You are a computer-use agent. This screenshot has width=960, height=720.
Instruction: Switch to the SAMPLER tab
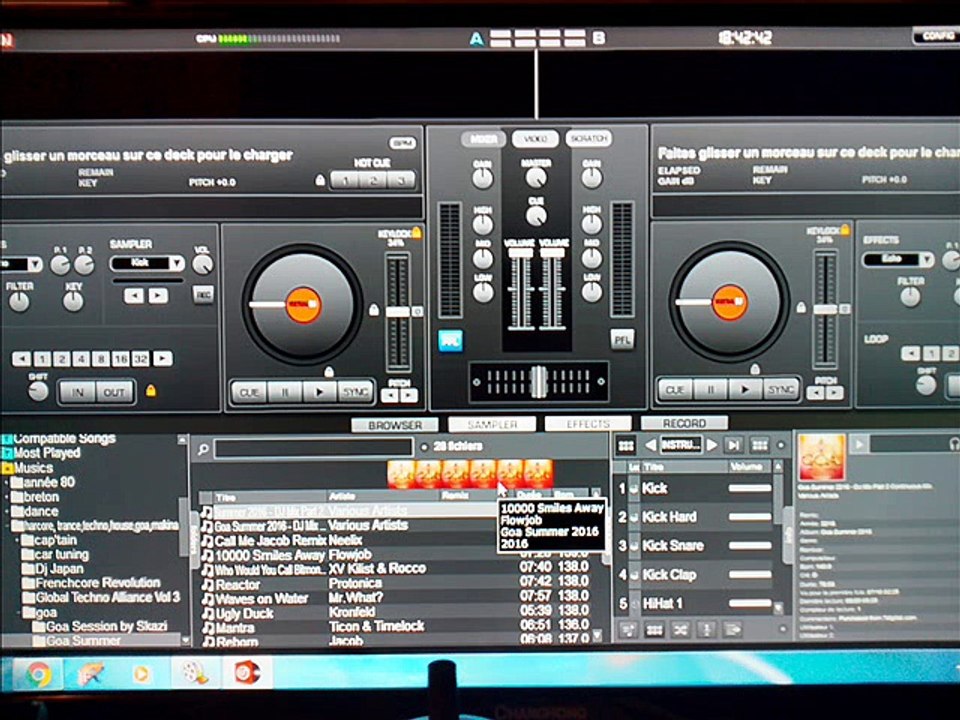click(492, 424)
